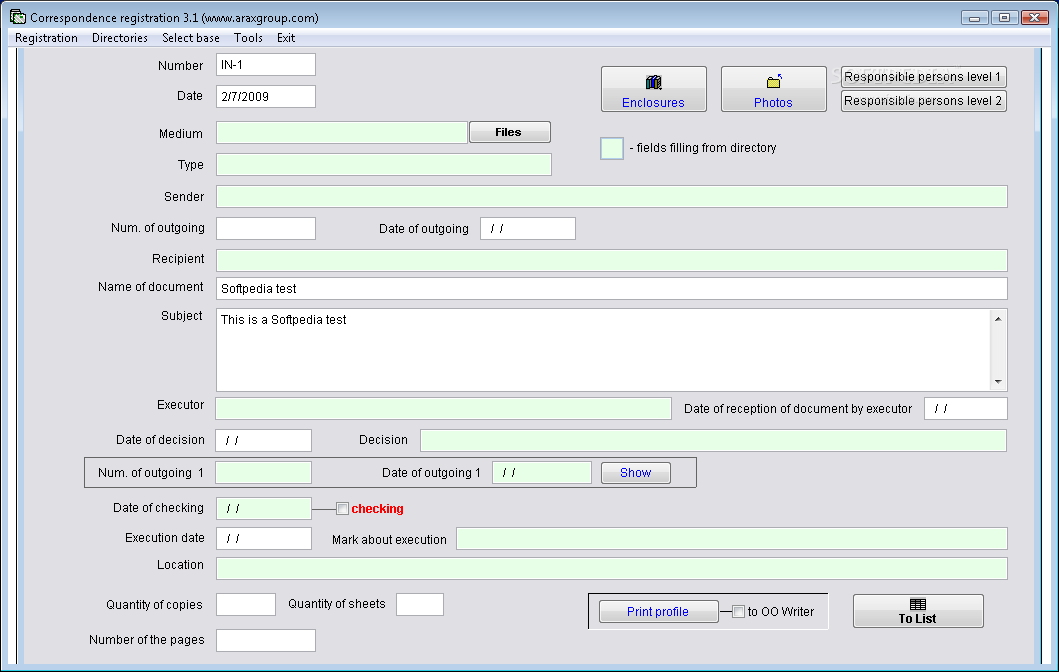Open the Registration menu
This screenshot has width=1059, height=672.
coord(46,38)
